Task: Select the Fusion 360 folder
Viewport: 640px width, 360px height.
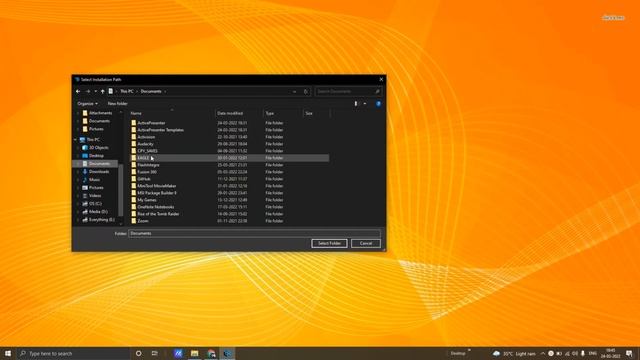Action: (x=147, y=172)
